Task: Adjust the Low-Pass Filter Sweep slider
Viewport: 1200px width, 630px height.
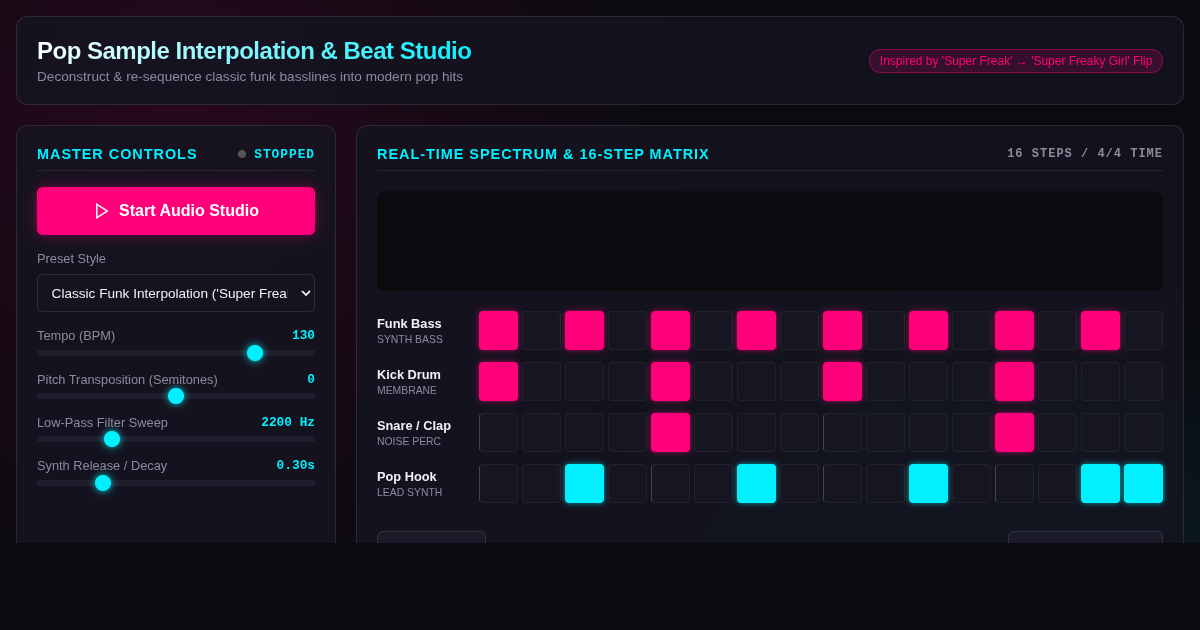Action: pyautogui.click(x=176, y=439)
